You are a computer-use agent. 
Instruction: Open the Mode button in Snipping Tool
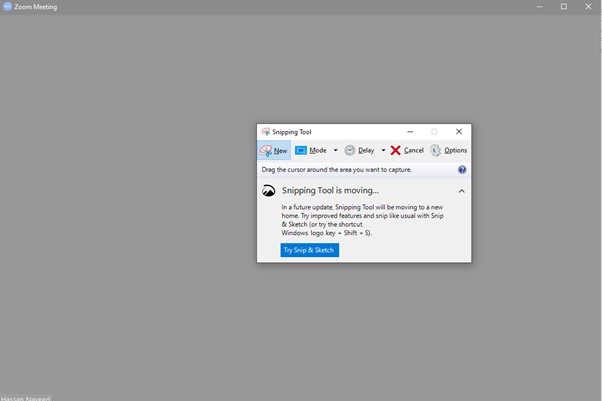pyautogui.click(x=311, y=150)
